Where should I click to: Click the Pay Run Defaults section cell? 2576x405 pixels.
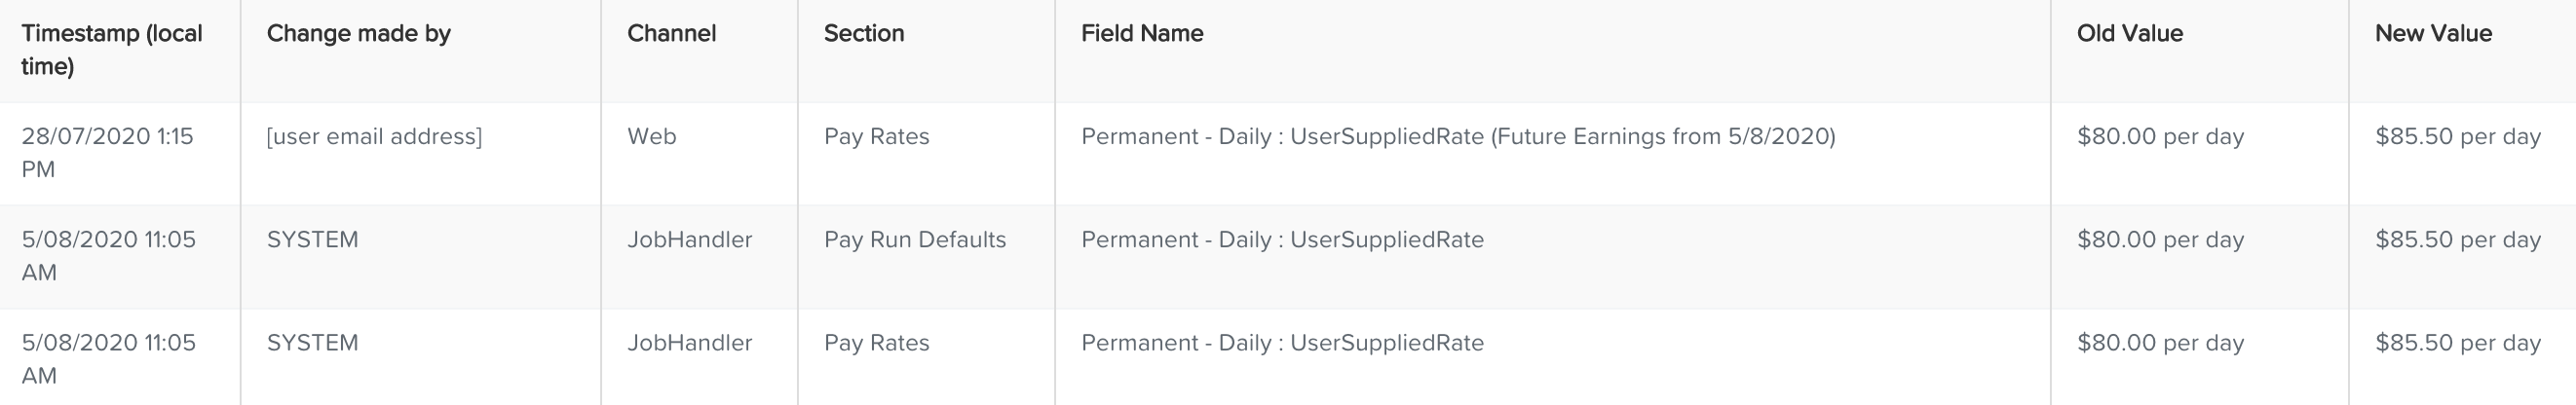tap(915, 240)
